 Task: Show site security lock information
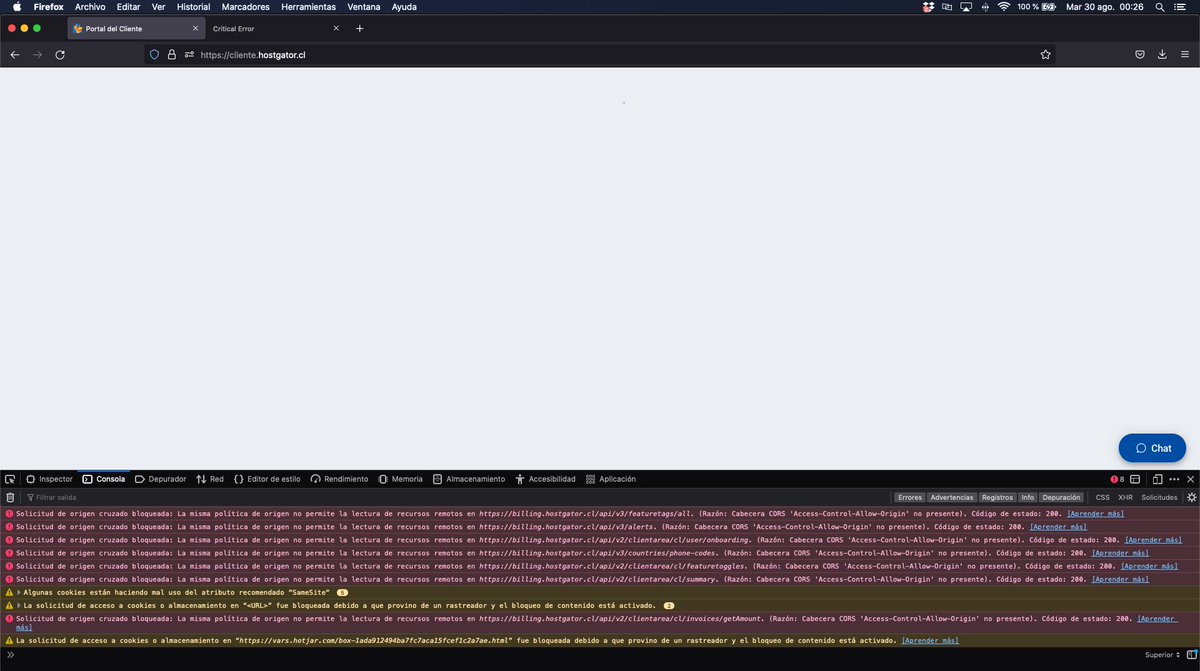[x=171, y=55]
